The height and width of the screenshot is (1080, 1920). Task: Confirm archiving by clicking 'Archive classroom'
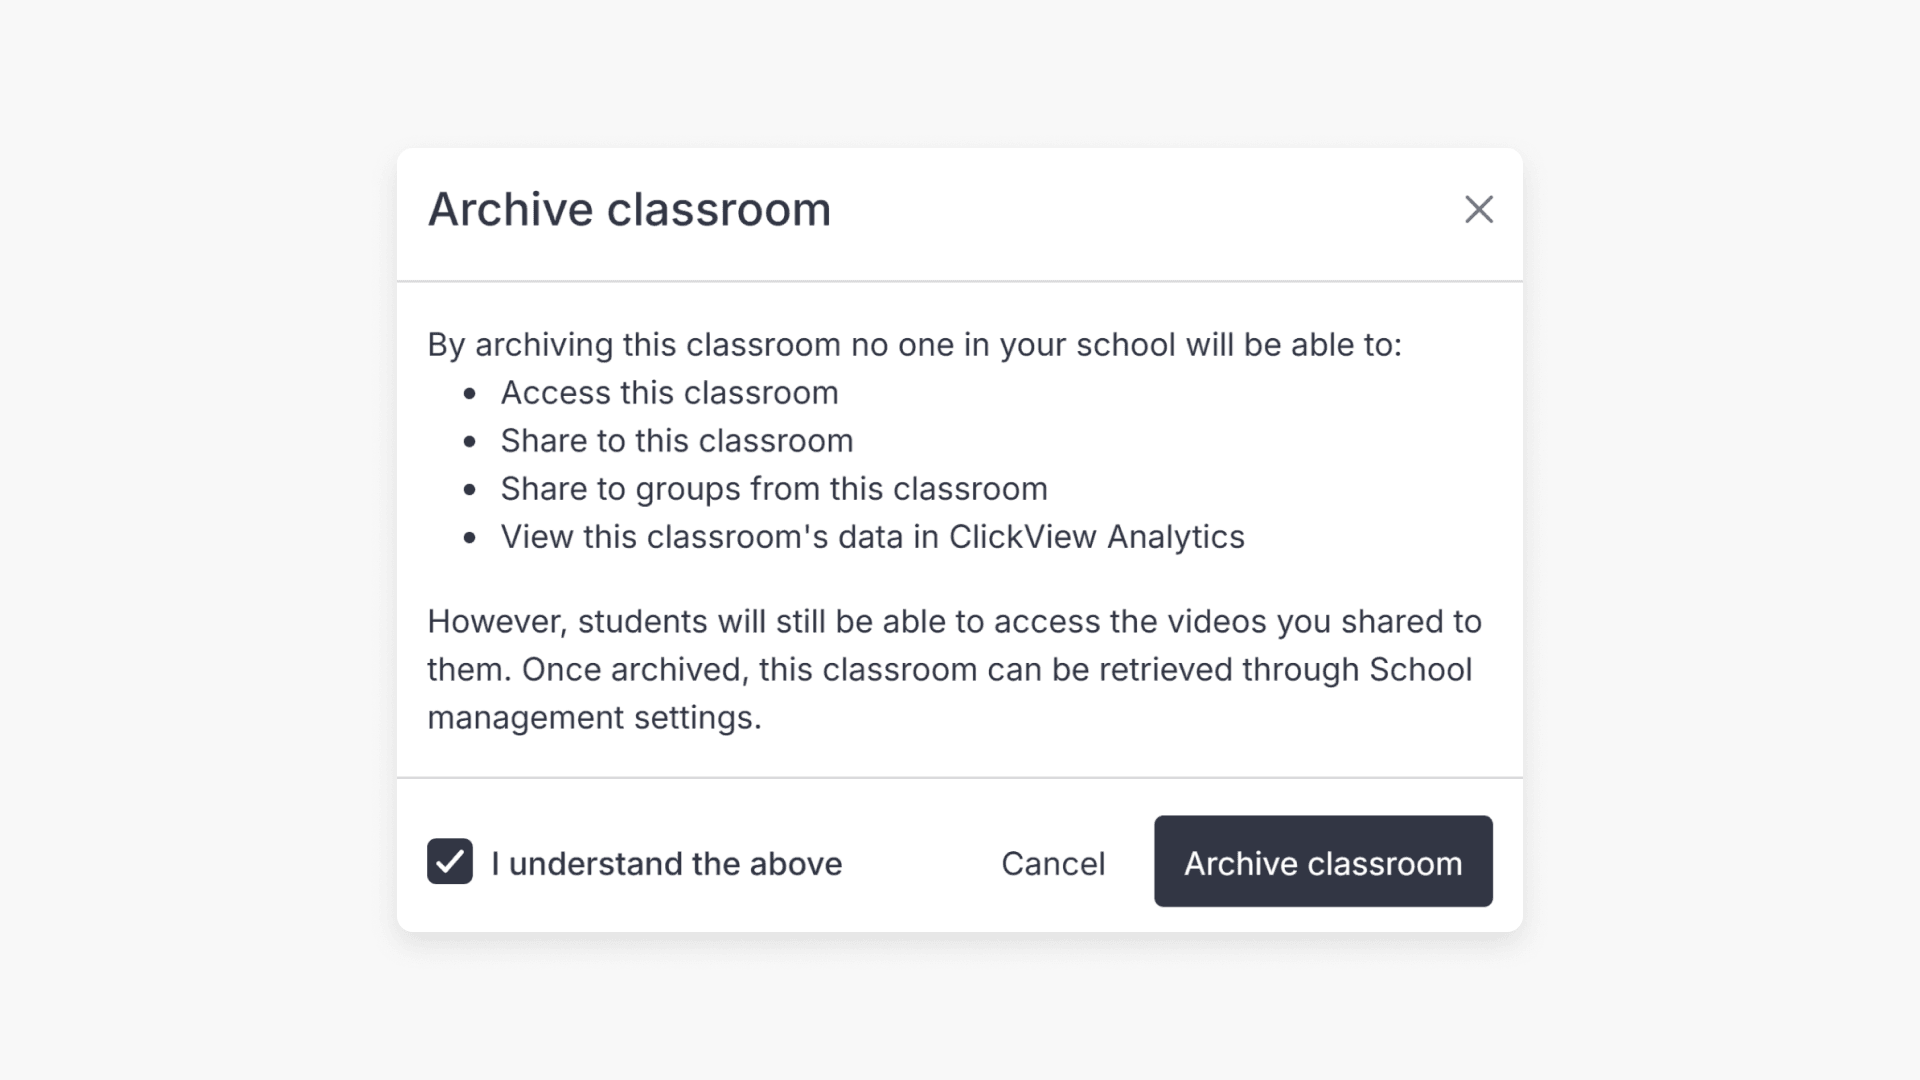point(1322,862)
